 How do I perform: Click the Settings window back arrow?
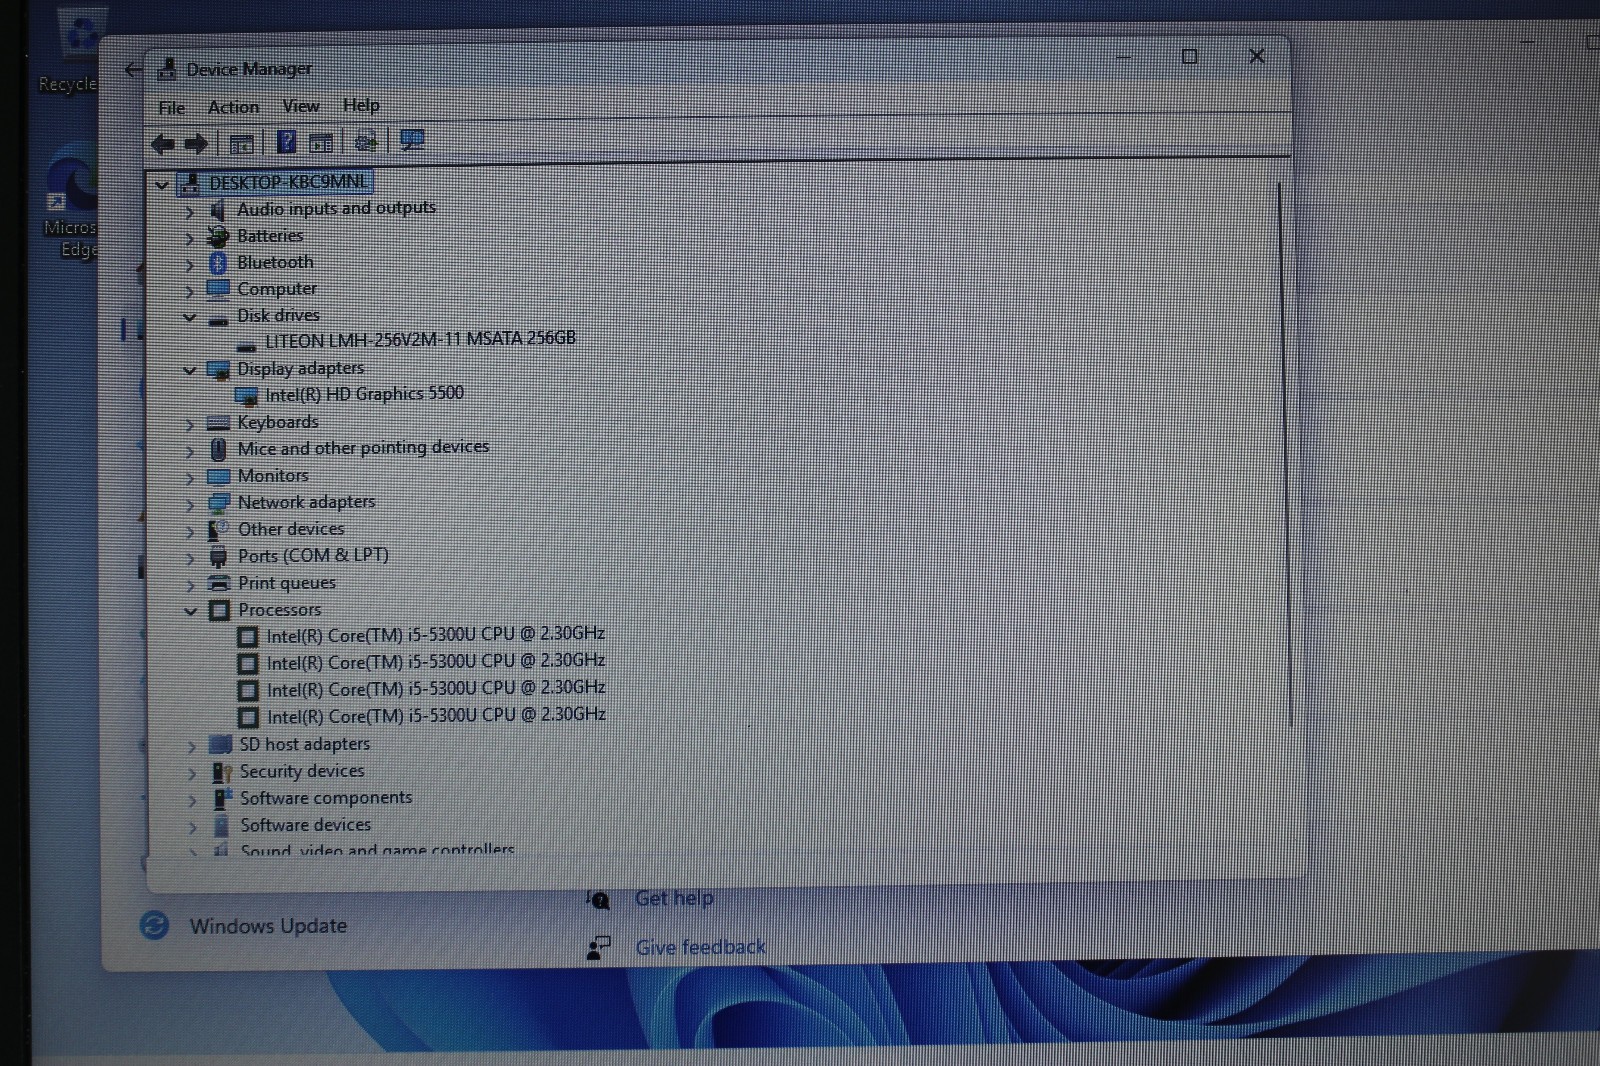132,69
